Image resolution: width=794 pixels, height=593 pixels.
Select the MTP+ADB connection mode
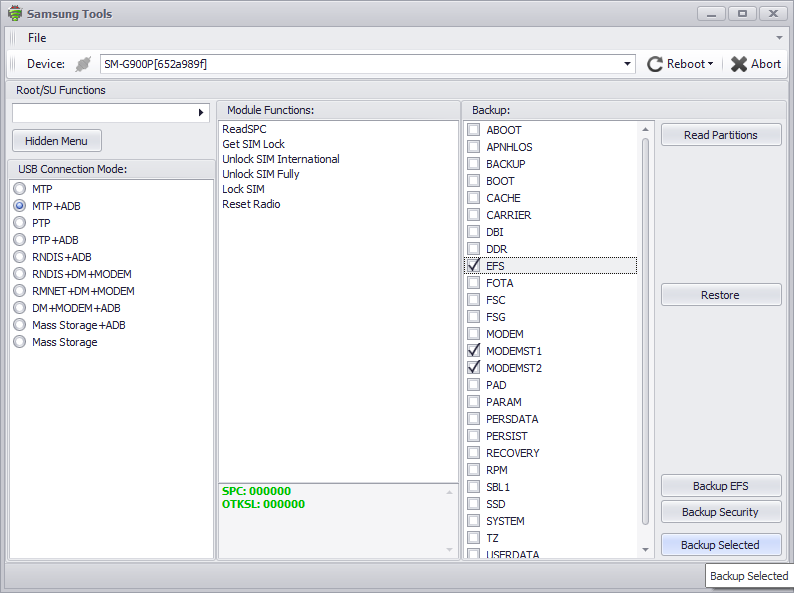(20, 206)
